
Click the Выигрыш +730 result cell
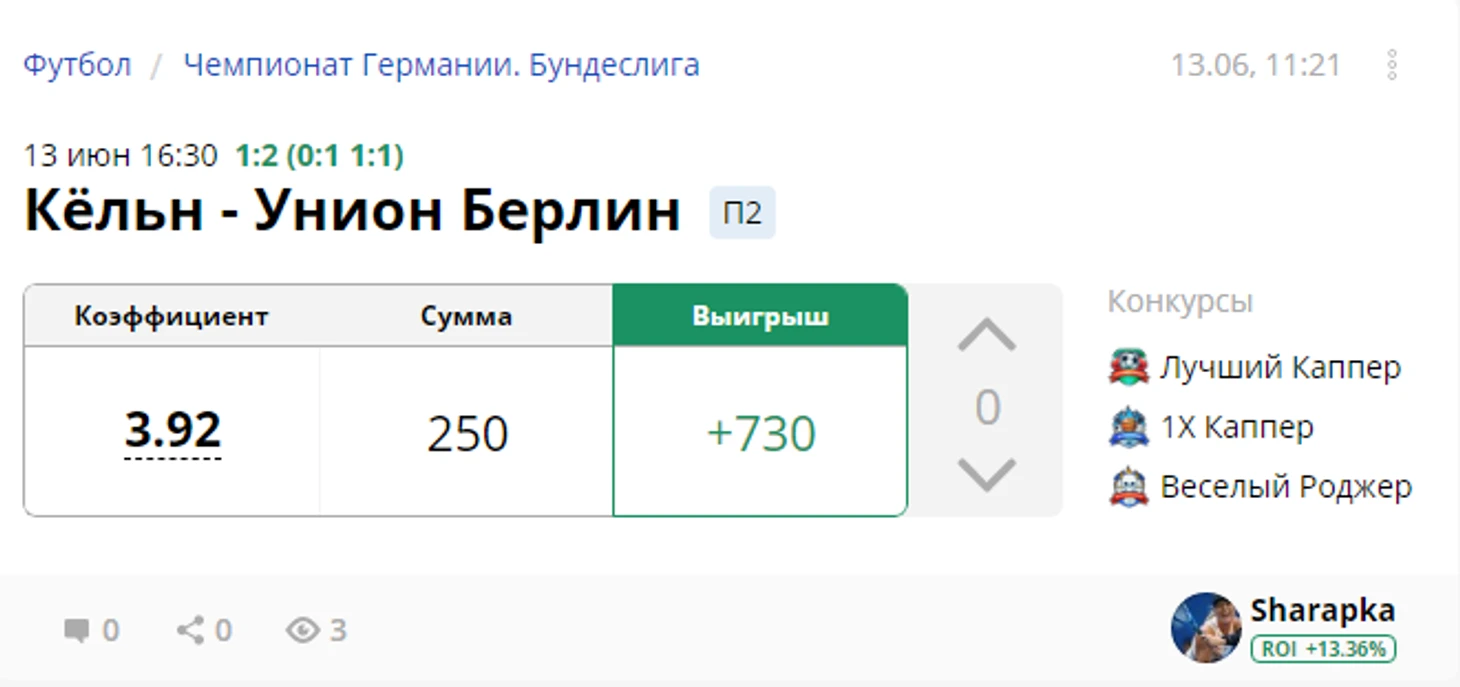click(760, 431)
